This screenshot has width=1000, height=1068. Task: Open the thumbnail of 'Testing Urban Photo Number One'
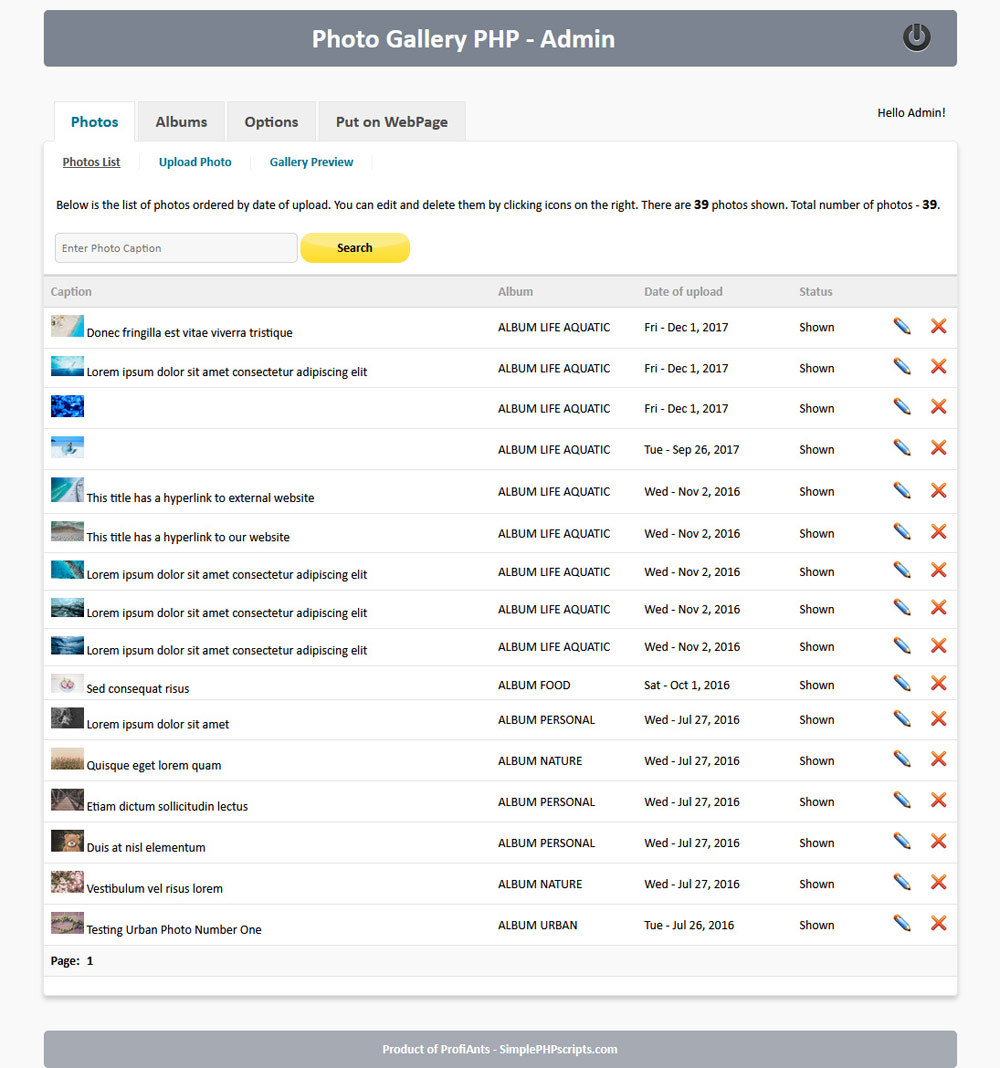66,922
